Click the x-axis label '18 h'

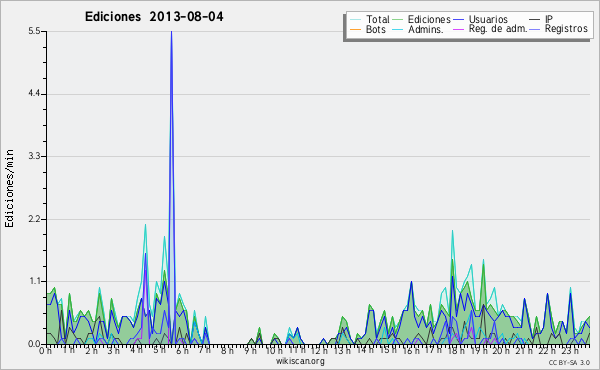[x=456, y=351]
